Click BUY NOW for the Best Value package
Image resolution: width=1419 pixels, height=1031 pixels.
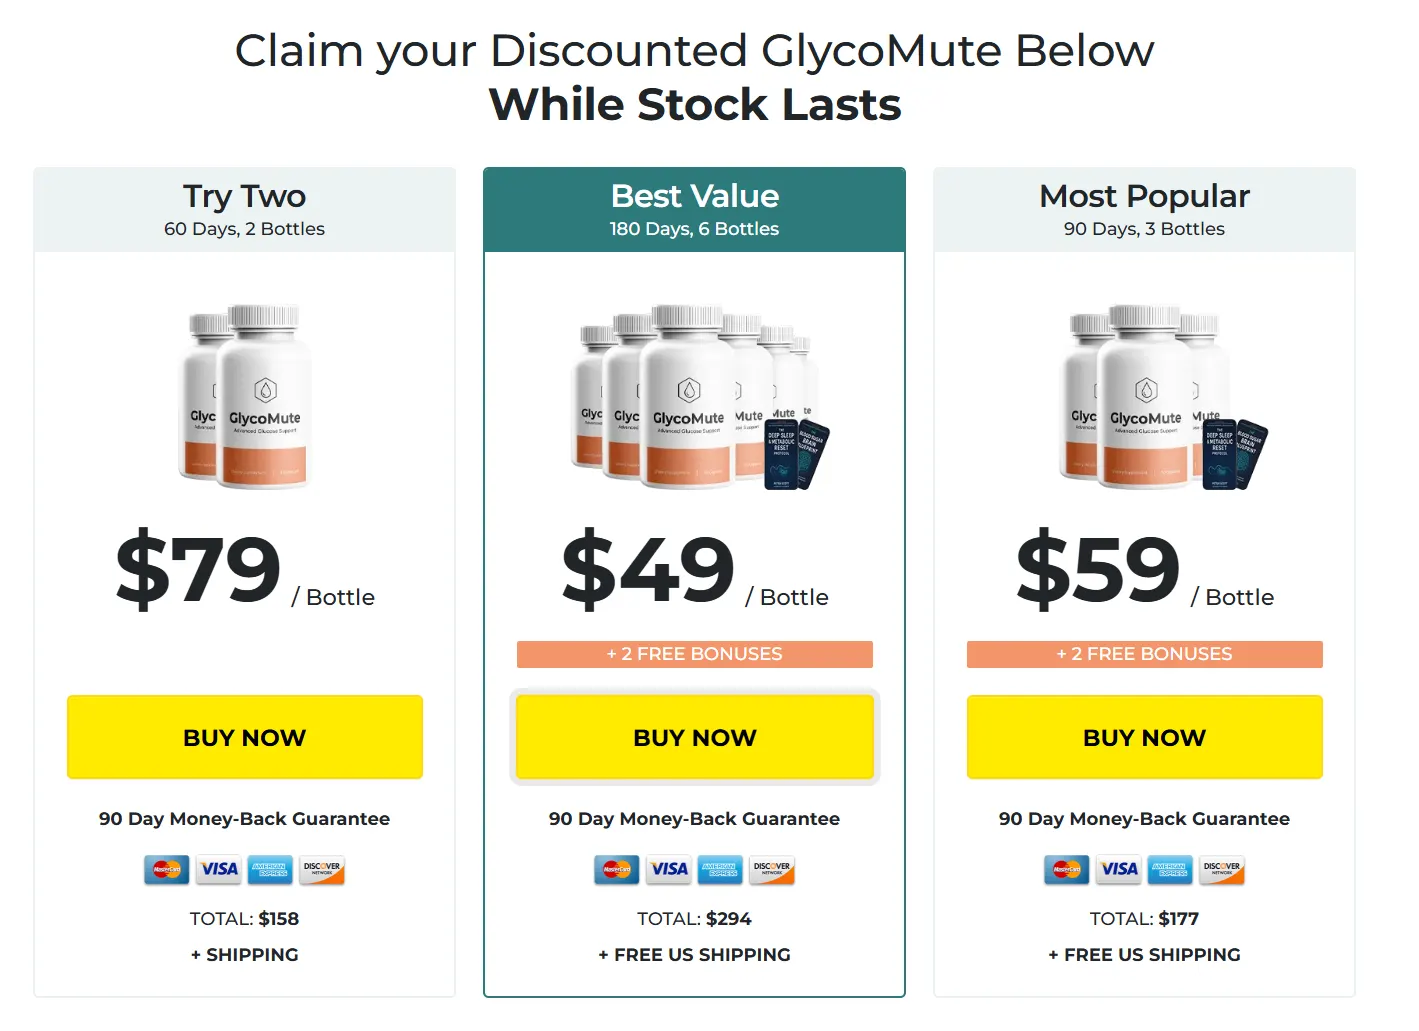click(x=694, y=737)
